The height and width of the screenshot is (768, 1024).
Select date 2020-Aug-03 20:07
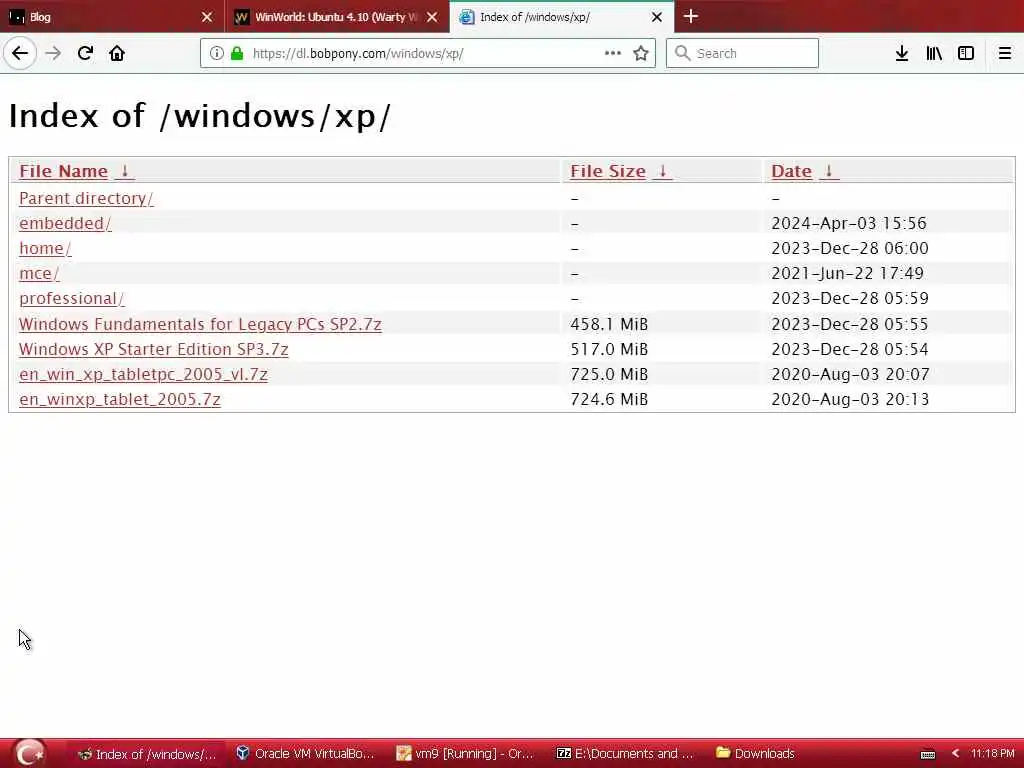point(850,374)
